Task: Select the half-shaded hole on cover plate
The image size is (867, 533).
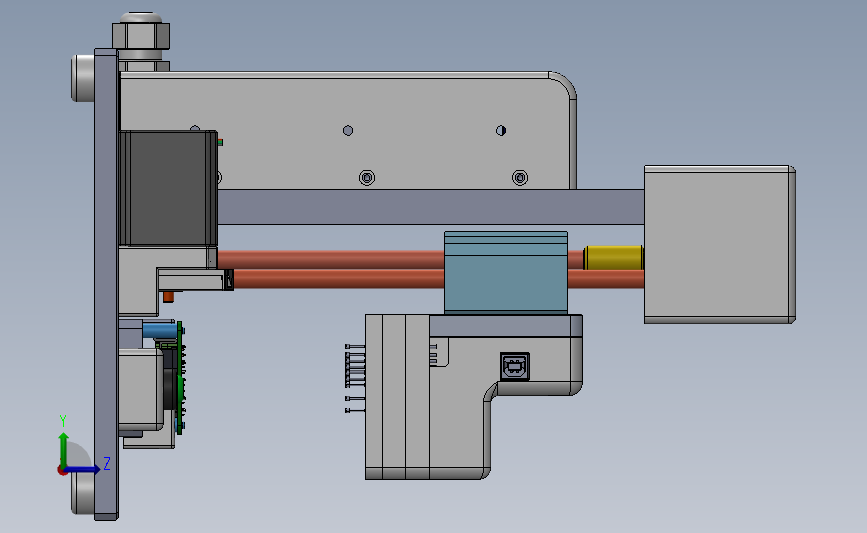Action: (x=501, y=130)
